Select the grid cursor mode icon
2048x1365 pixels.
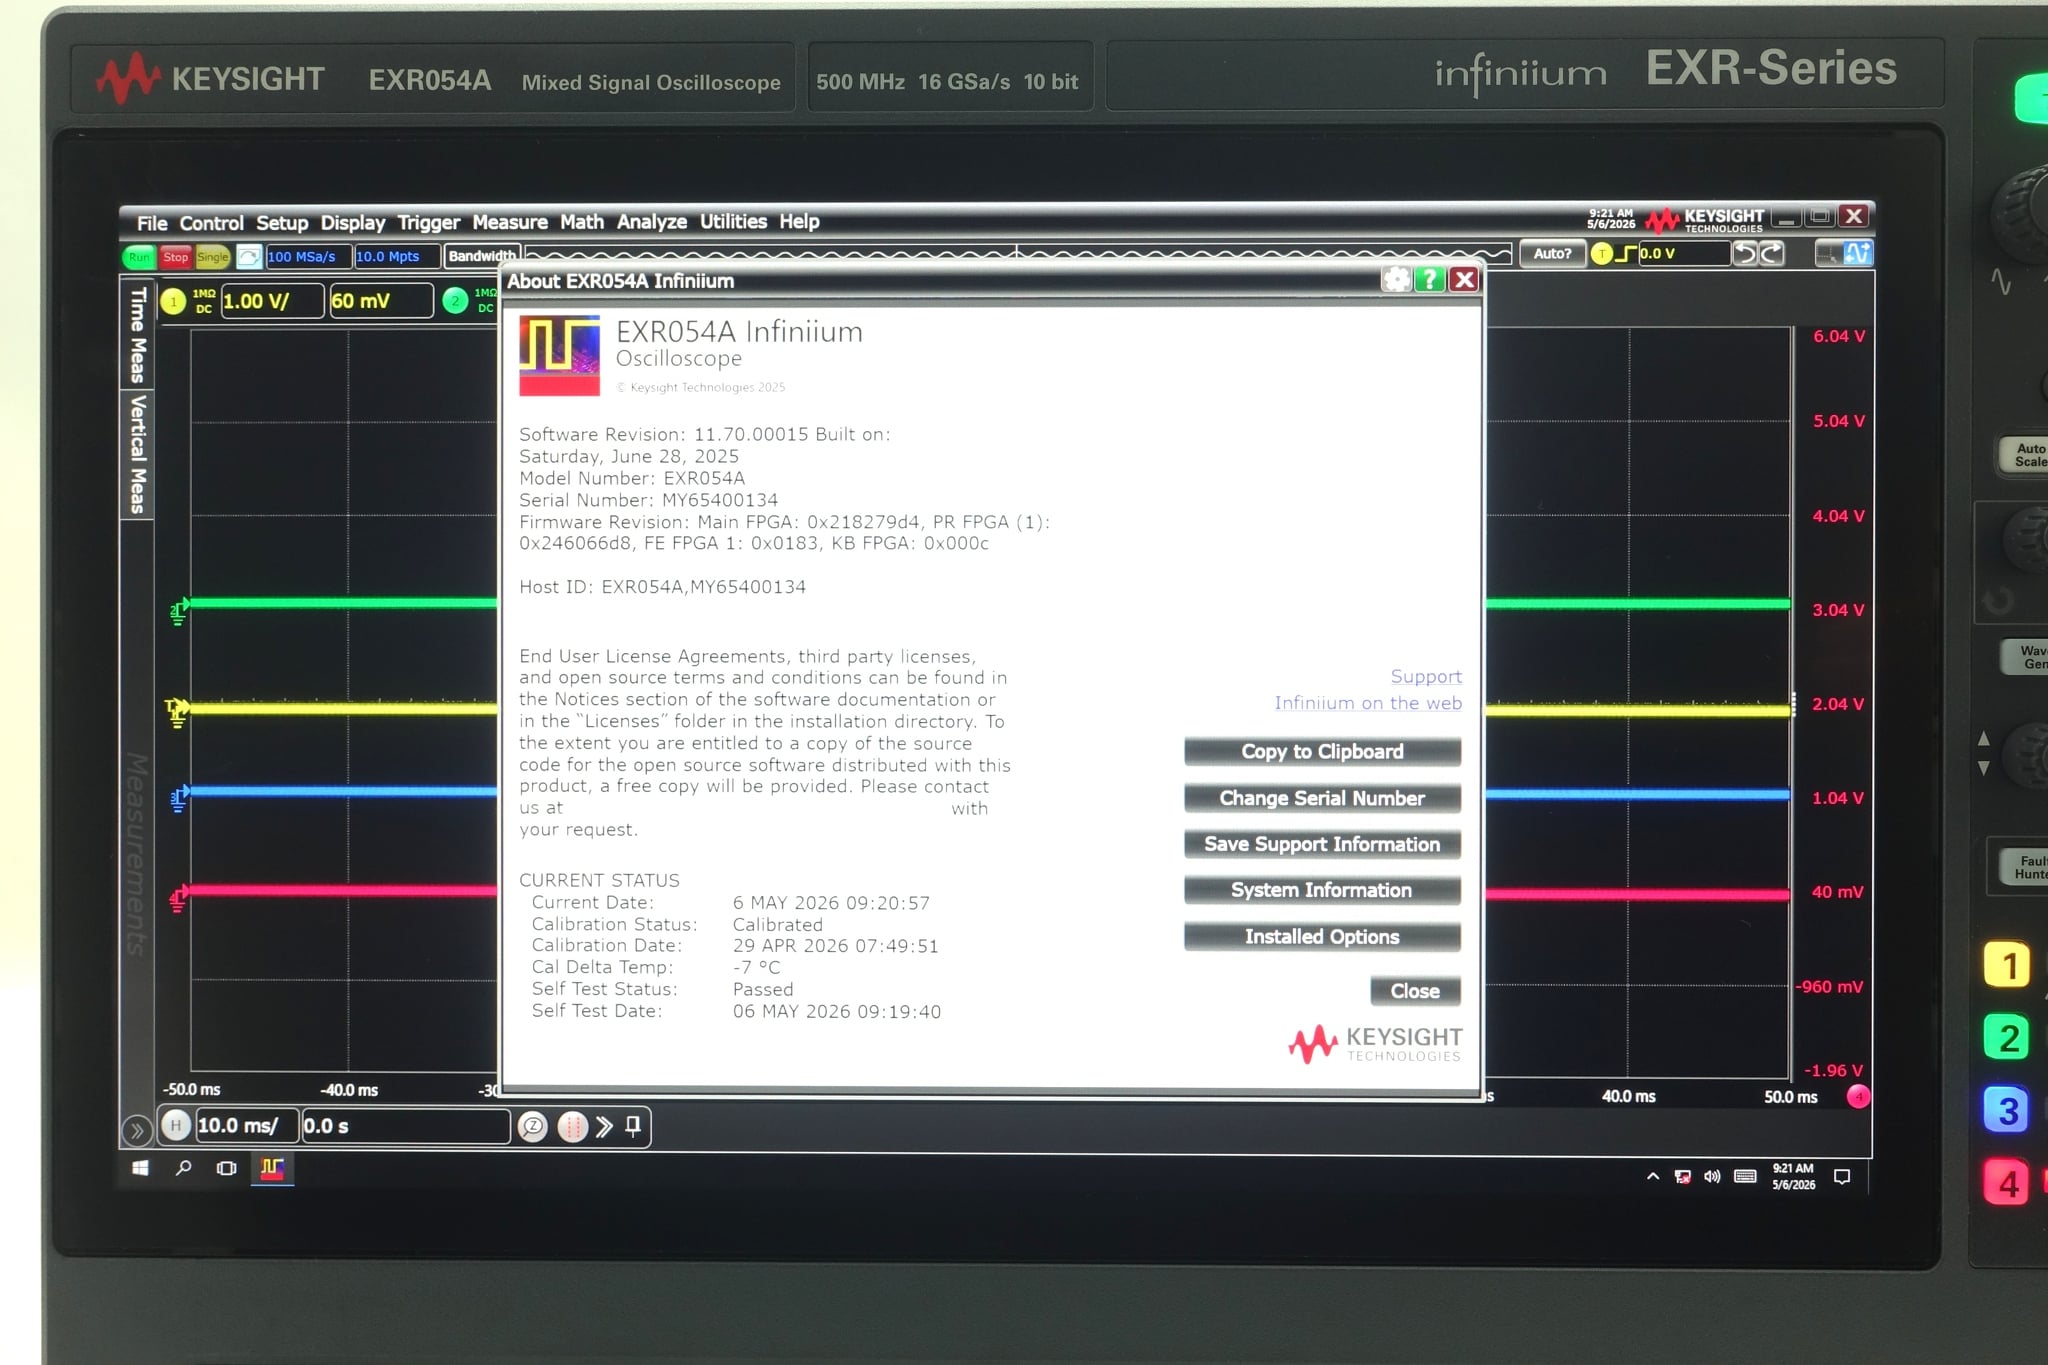[1828, 254]
